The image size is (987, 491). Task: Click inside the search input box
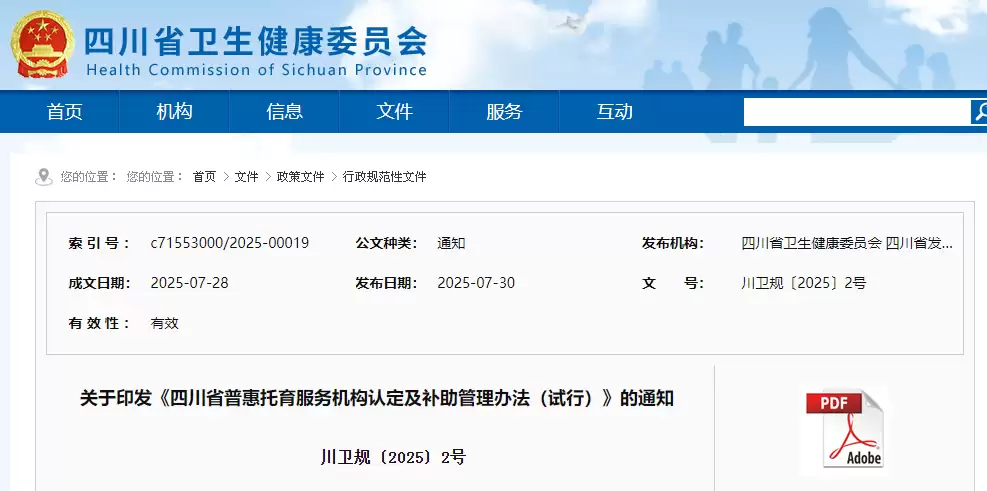pyautogui.click(x=857, y=112)
